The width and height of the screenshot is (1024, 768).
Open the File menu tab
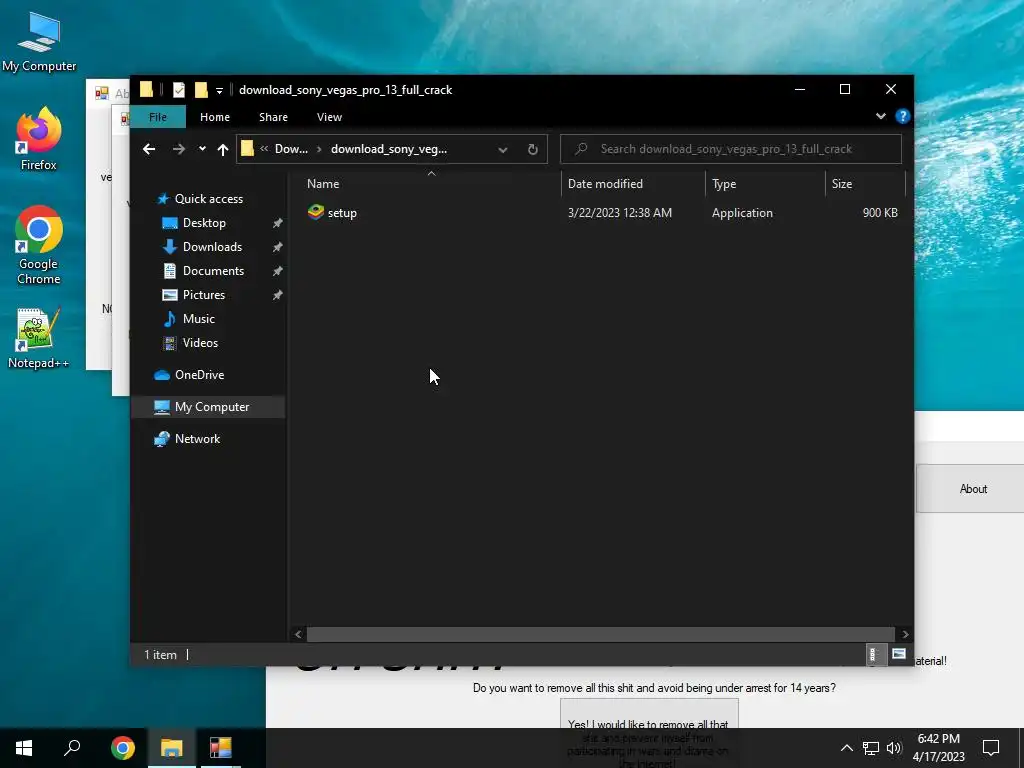[x=158, y=117]
